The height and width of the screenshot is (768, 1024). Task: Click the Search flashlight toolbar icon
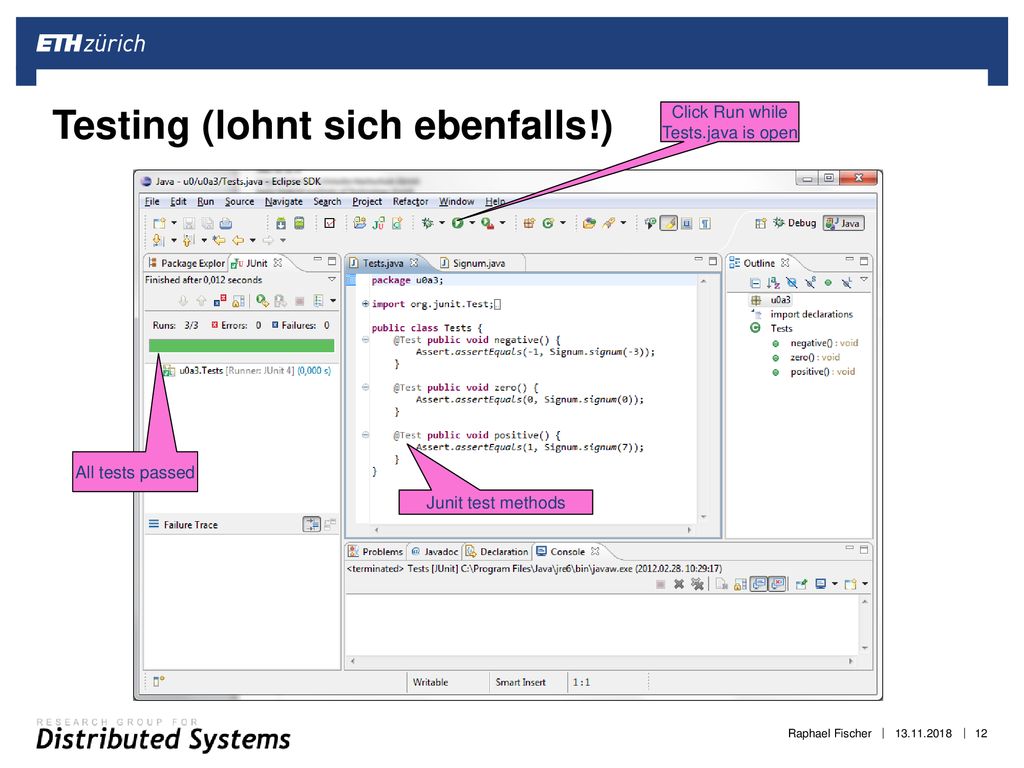coord(609,223)
